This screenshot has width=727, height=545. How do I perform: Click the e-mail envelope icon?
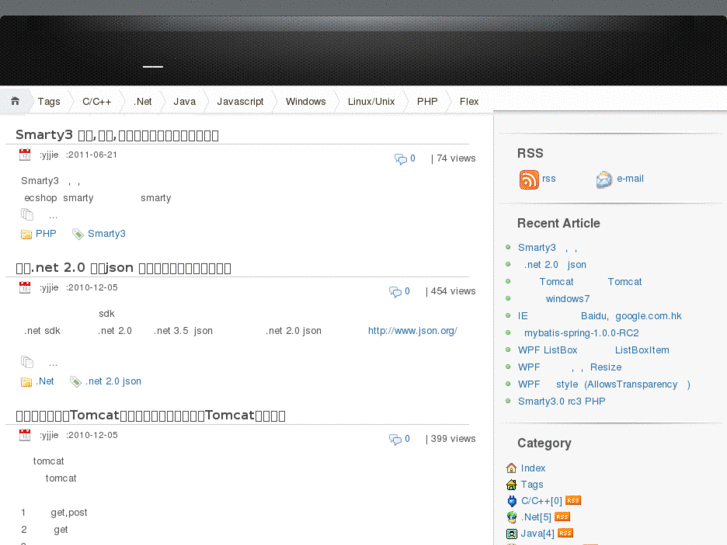pyautogui.click(x=604, y=180)
